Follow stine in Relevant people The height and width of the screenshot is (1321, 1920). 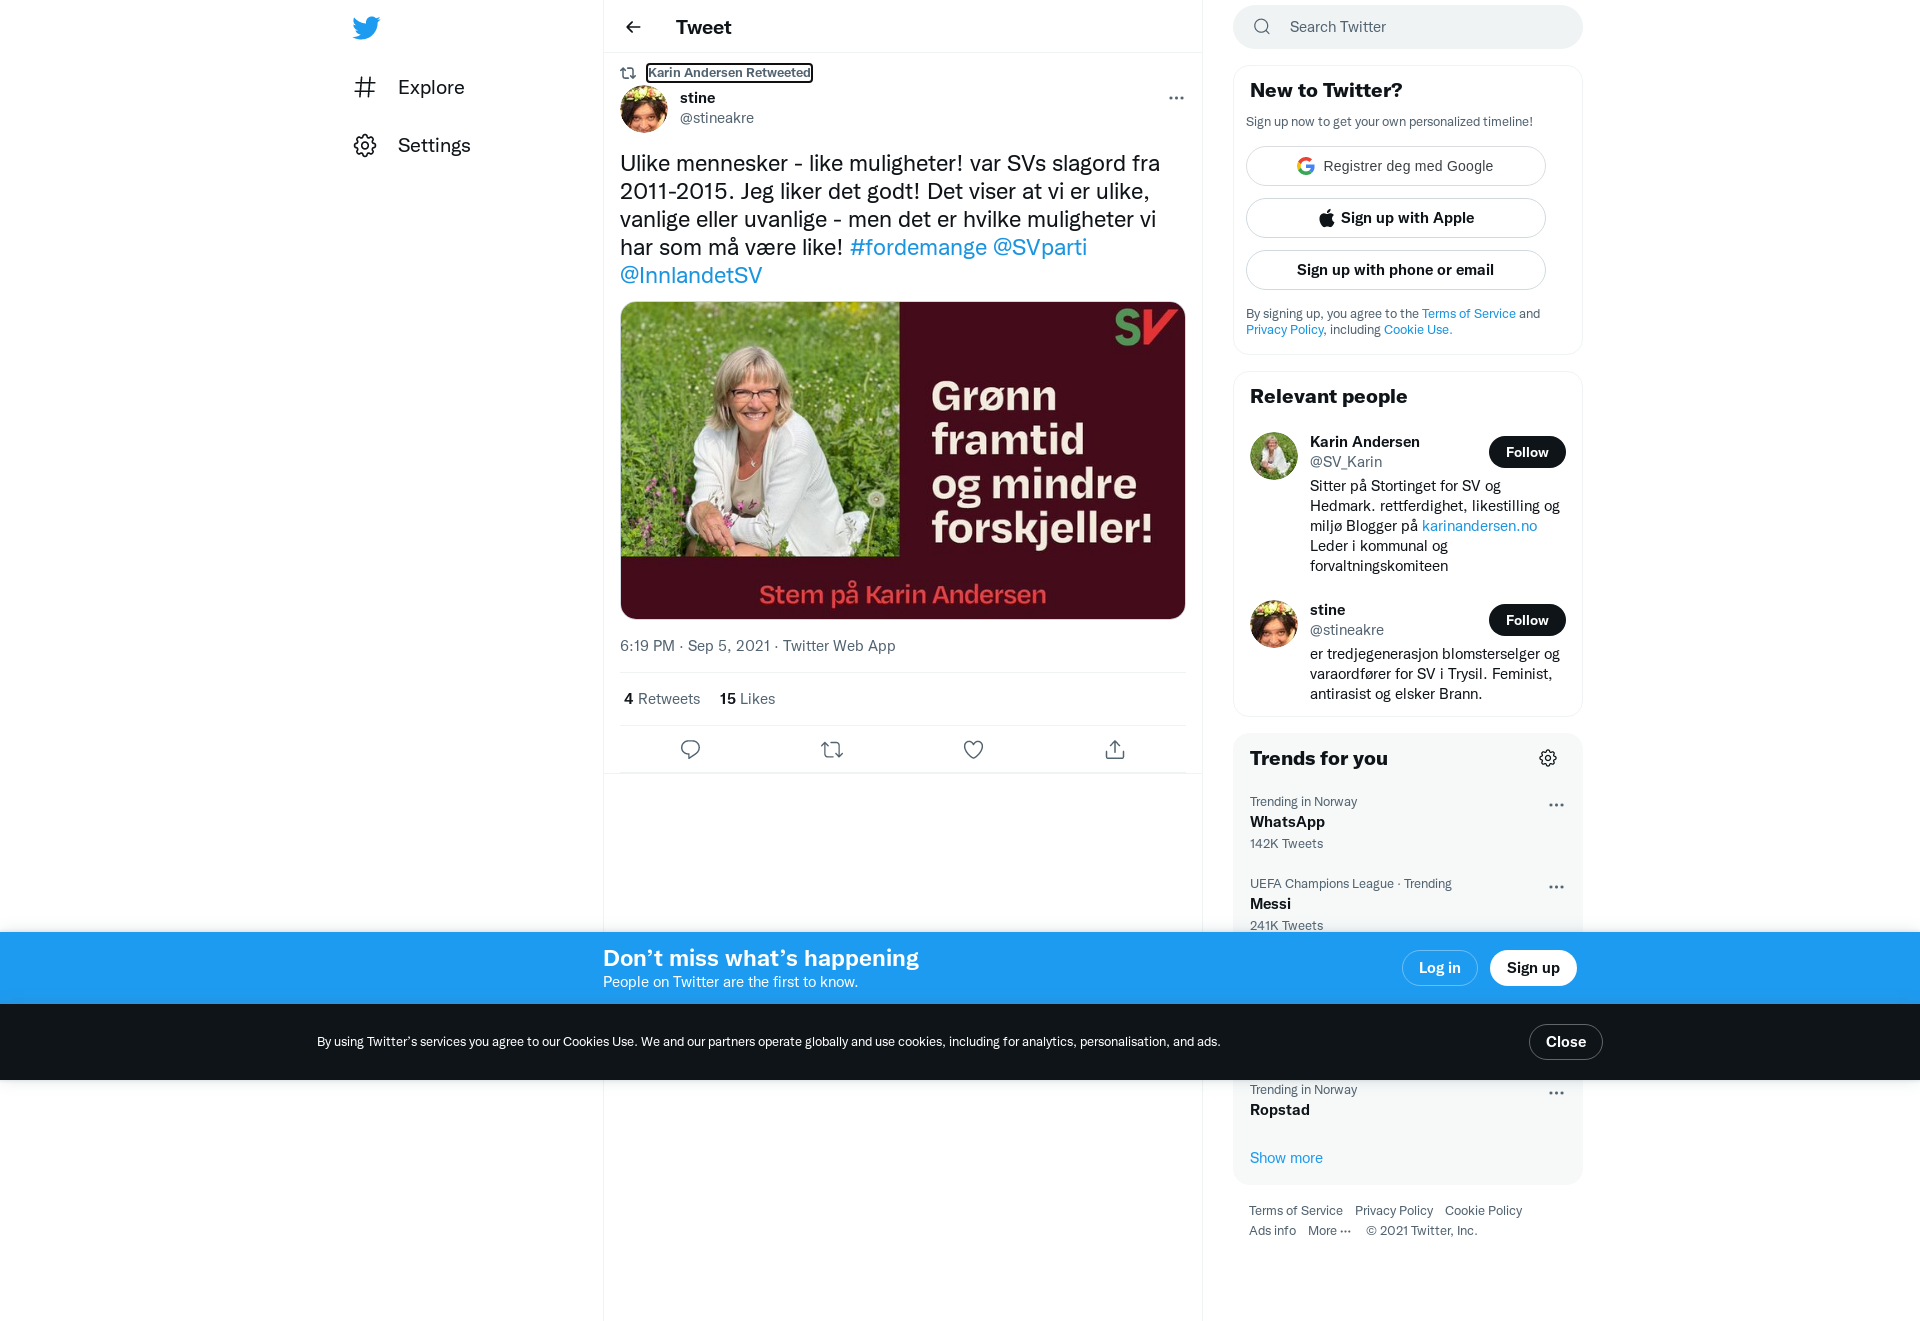point(1527,620)
